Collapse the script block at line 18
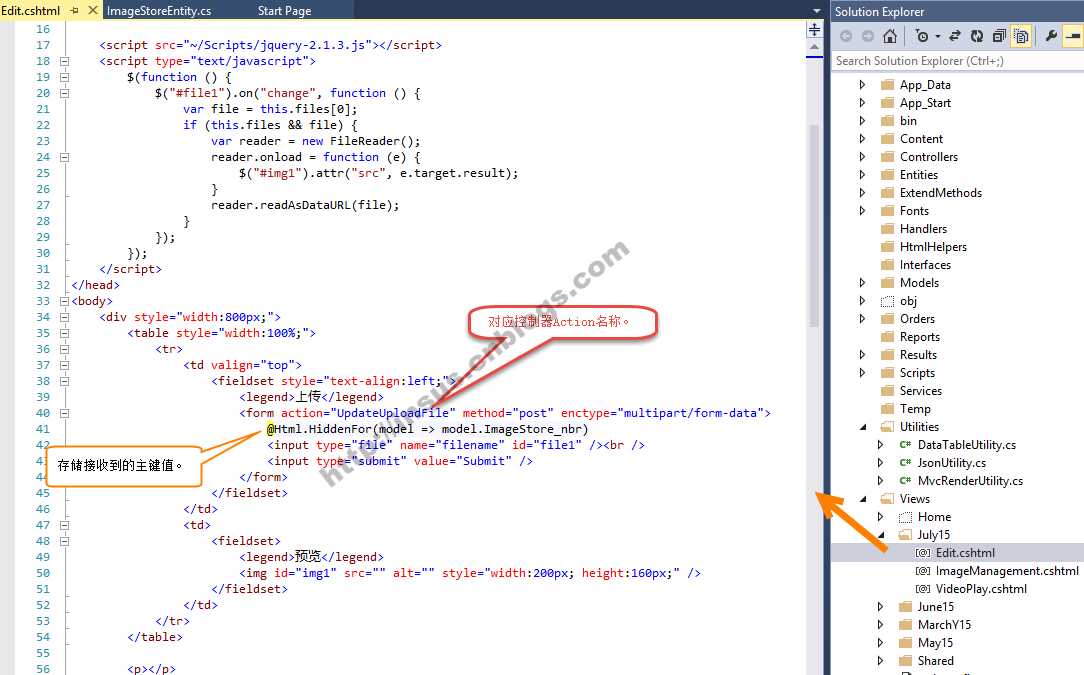This screenshot has width=1084, height=675. click(64, 61)
